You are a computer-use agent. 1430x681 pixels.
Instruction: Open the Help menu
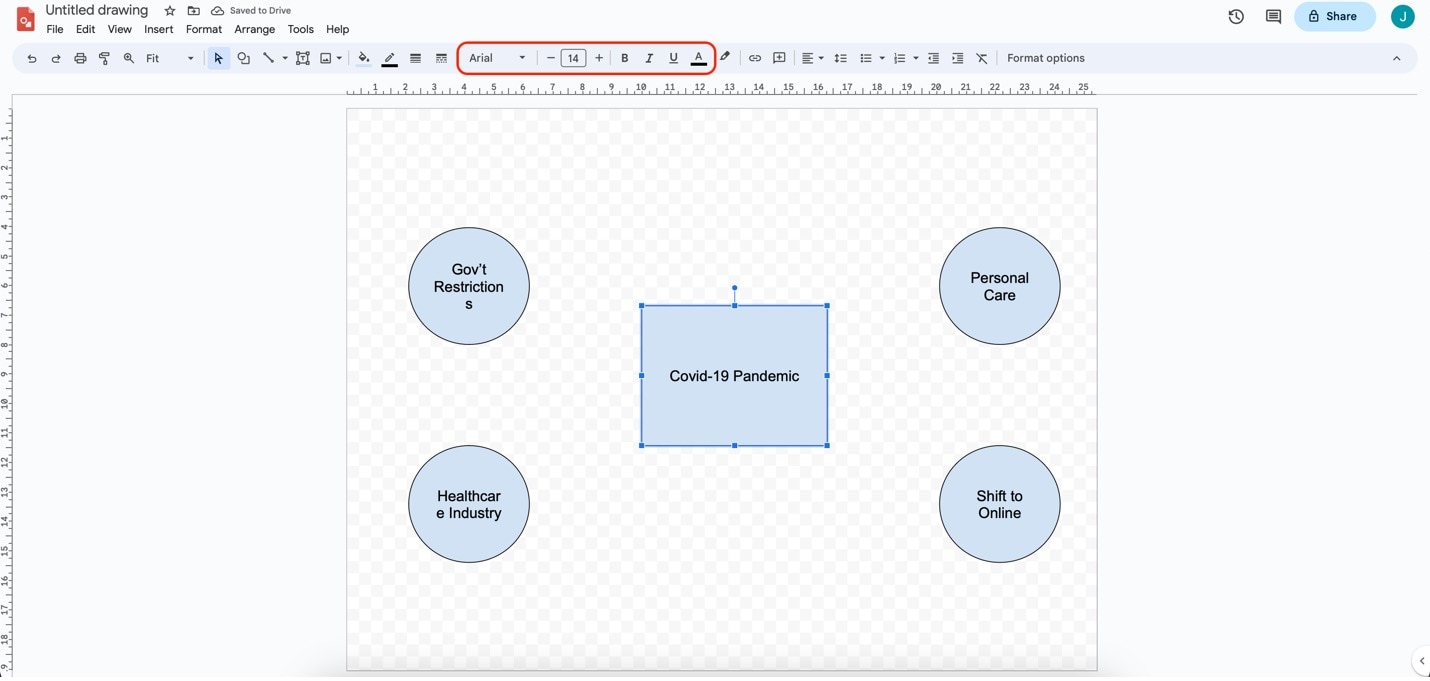338,30
